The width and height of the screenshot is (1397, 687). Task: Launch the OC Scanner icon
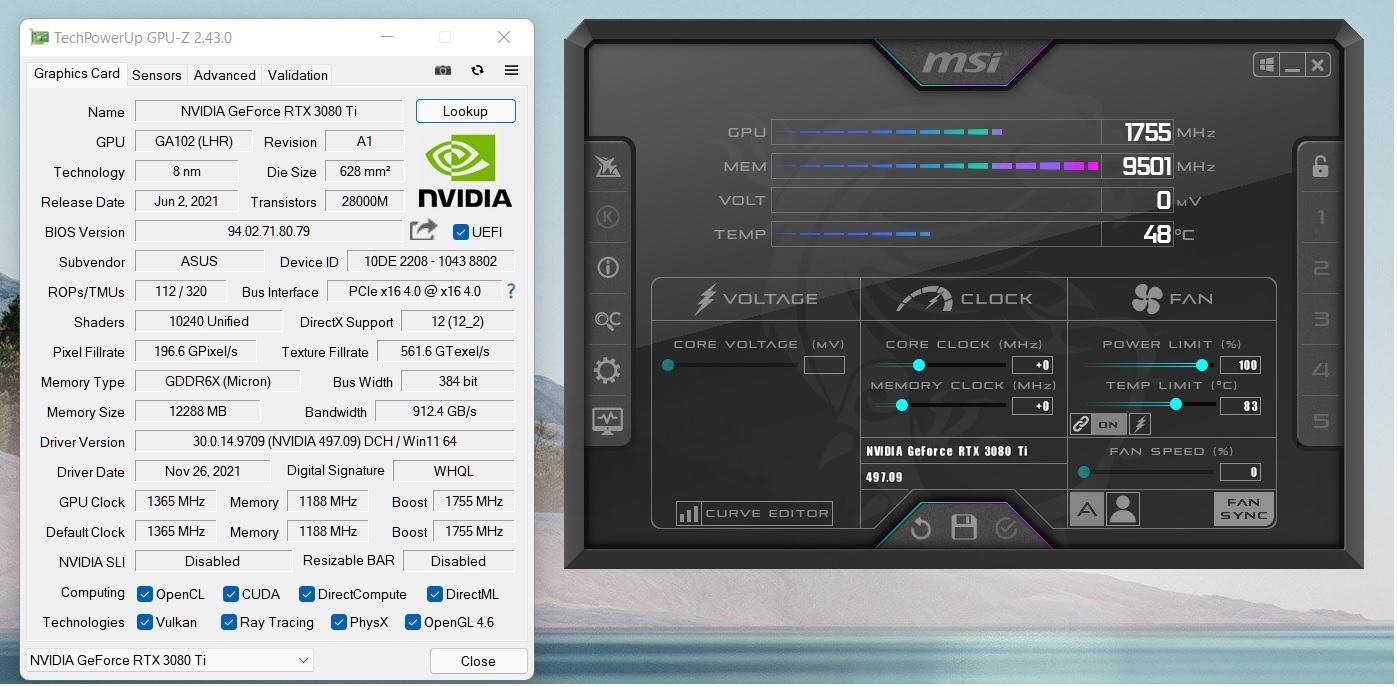pos(607,320)
